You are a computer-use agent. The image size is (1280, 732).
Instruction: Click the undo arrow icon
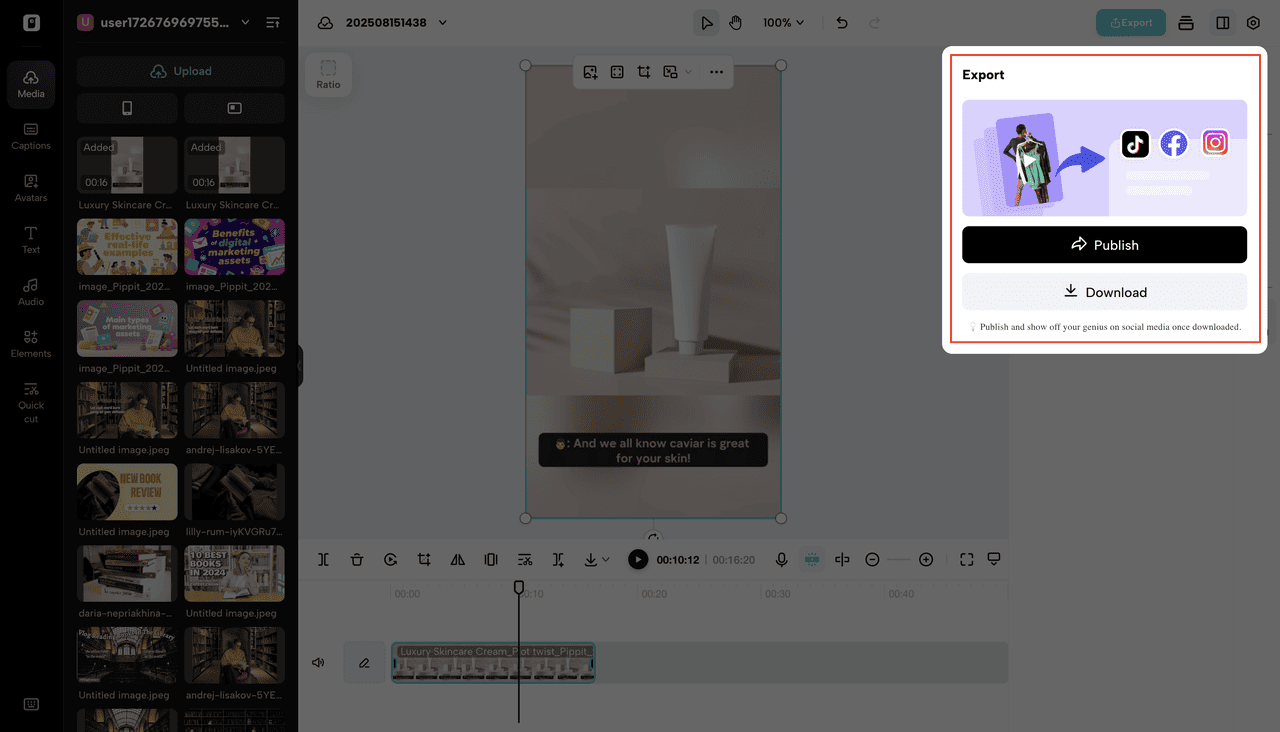[x=842, y=23]
